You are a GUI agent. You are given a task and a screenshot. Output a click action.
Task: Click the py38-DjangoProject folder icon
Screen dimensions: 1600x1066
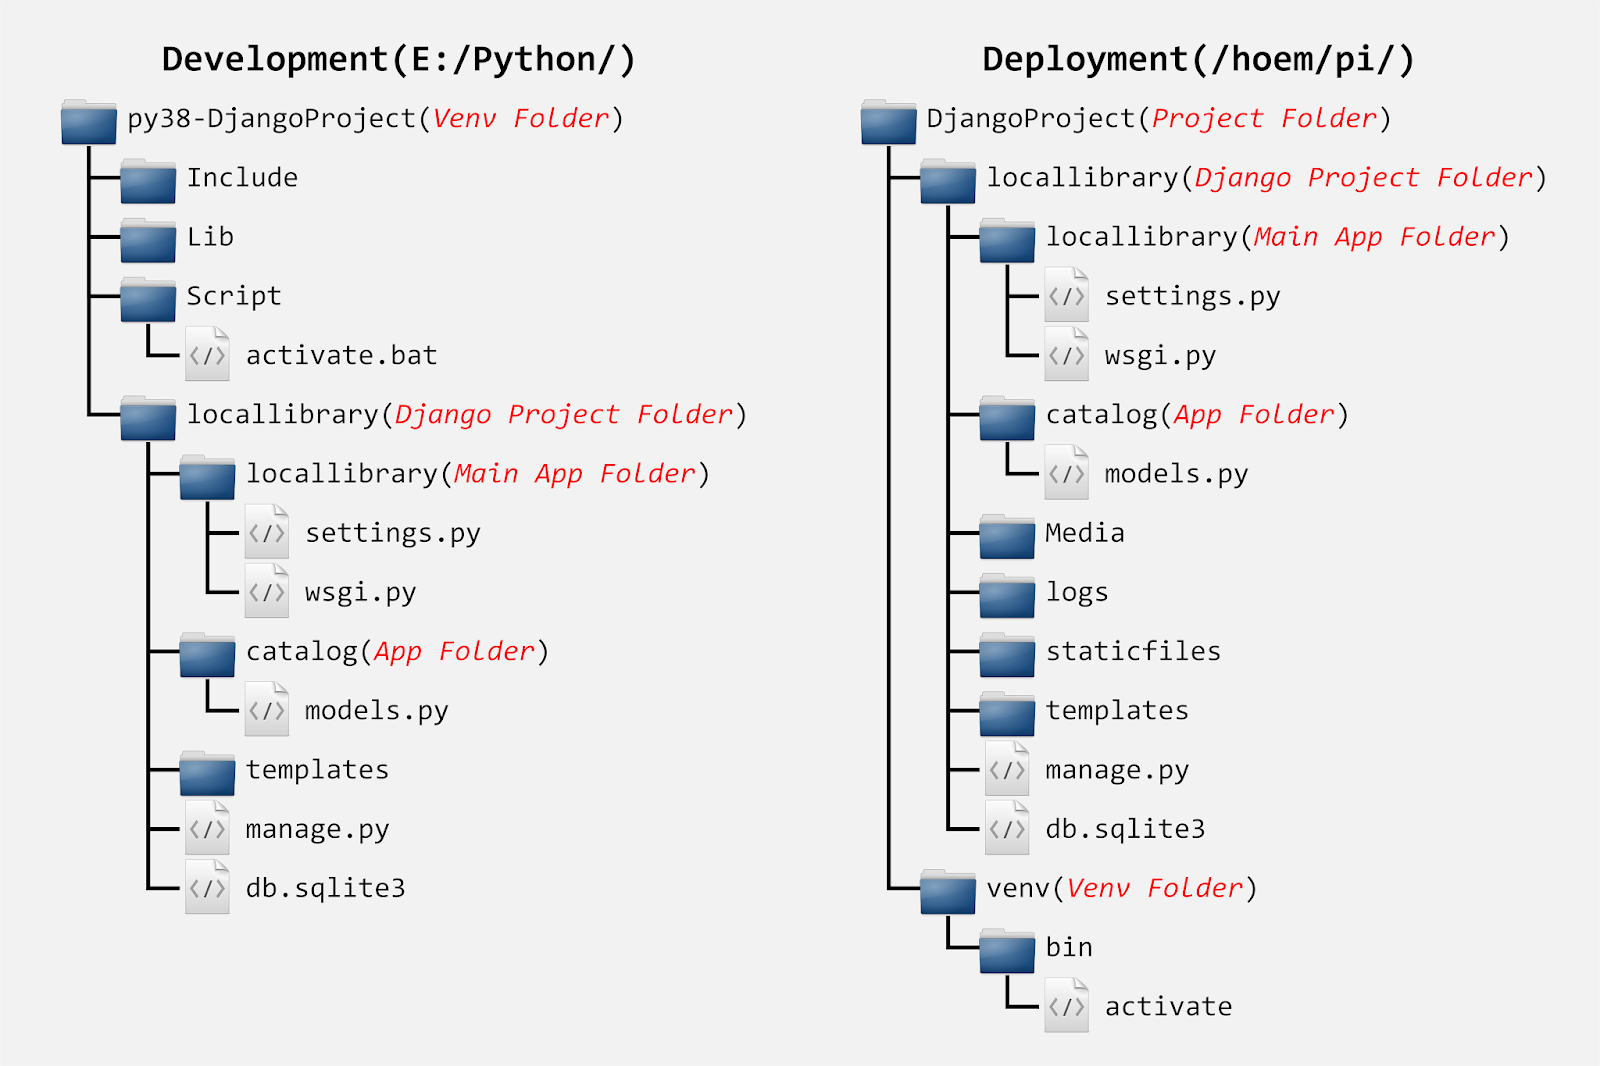coord(89,121)
